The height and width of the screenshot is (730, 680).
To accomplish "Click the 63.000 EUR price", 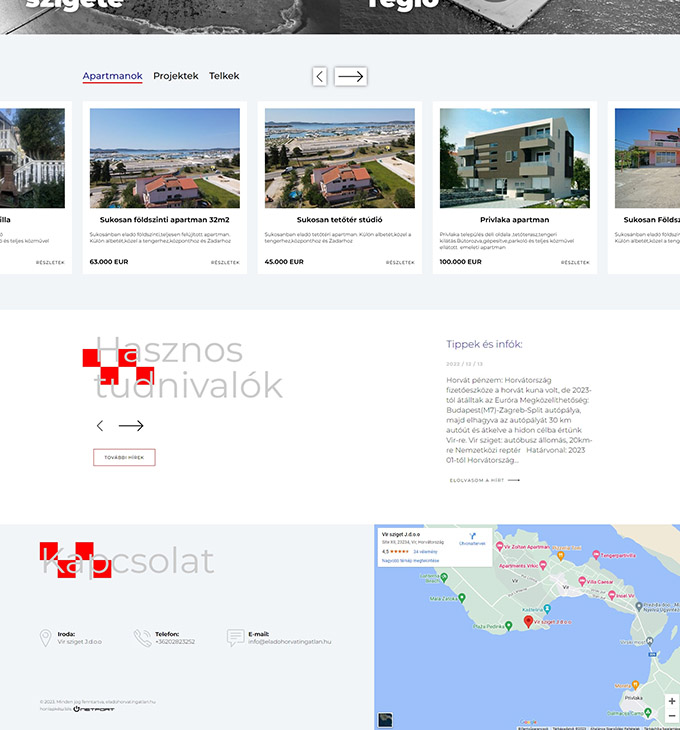I will pyautogui.click(x=109, y=262).
